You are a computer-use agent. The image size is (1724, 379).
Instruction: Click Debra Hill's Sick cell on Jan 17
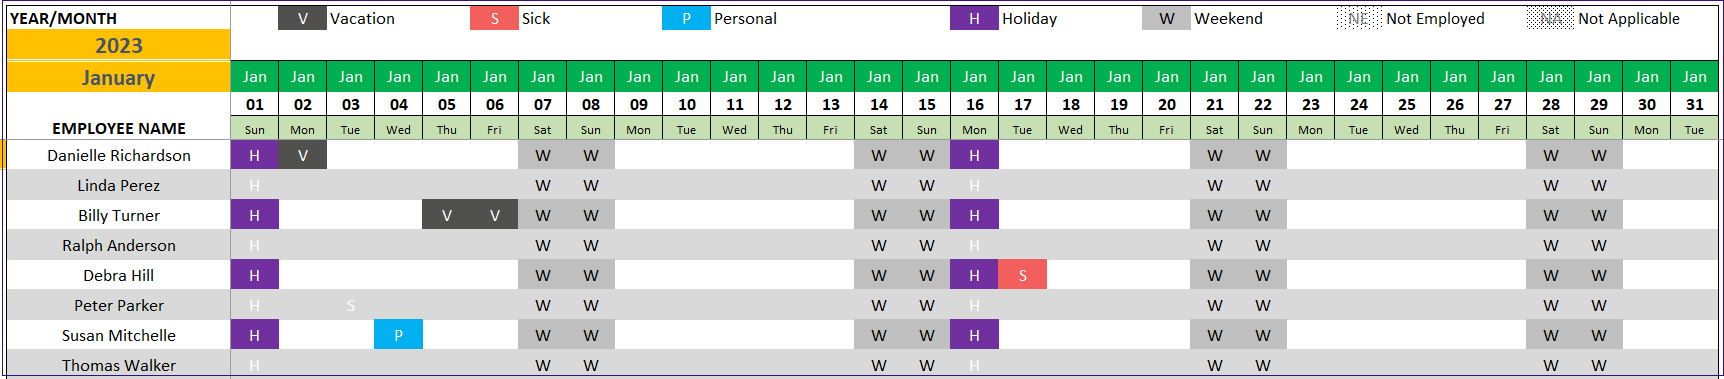click(x=1022, y=275)
